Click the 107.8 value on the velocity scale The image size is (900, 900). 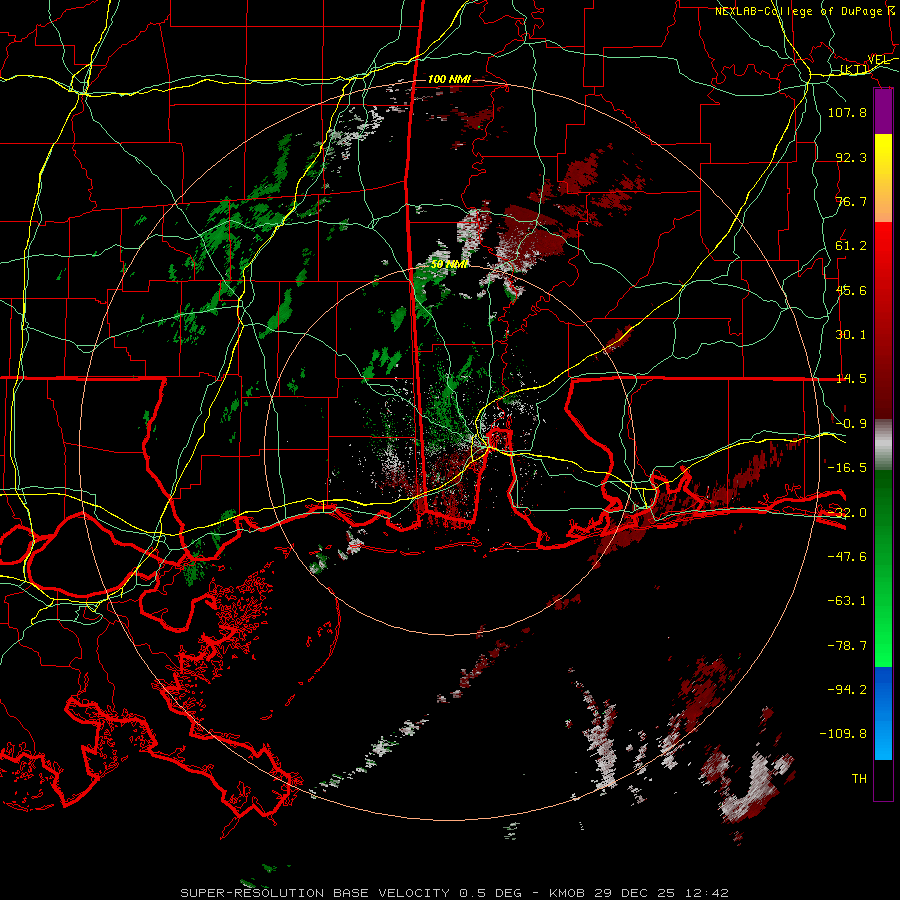click(x=847, y=112)
